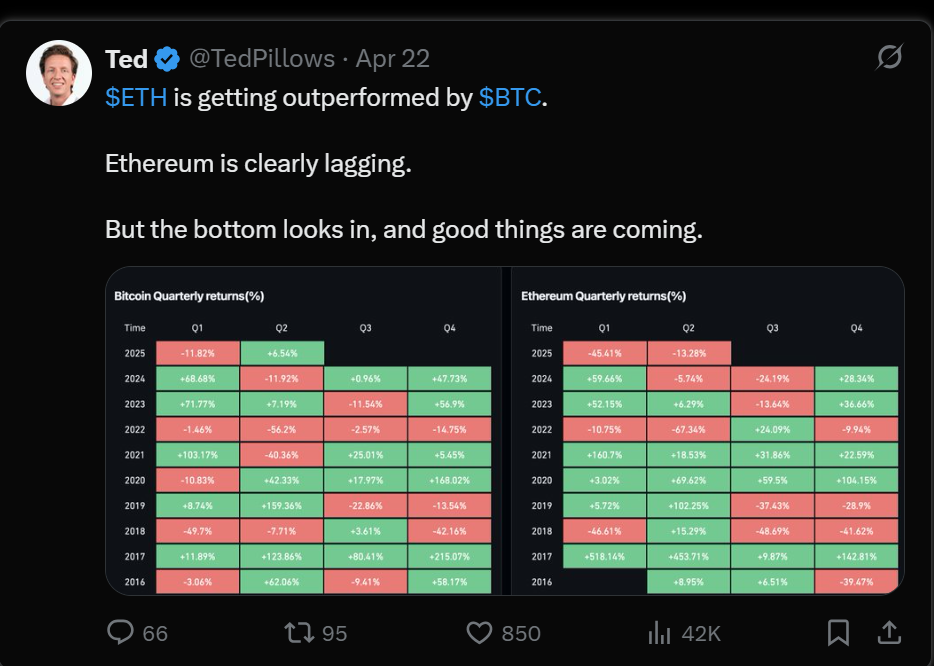The width and height of the screenshot is (934, 666).
Task: Click the 850 likes count
Action: click(520, 633)
